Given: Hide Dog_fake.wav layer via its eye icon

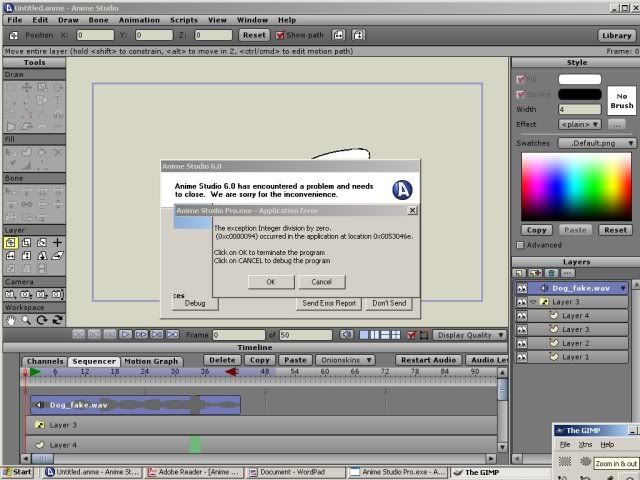Looking at the screenshot, I should pyautogui.click(x=522, y=288).
